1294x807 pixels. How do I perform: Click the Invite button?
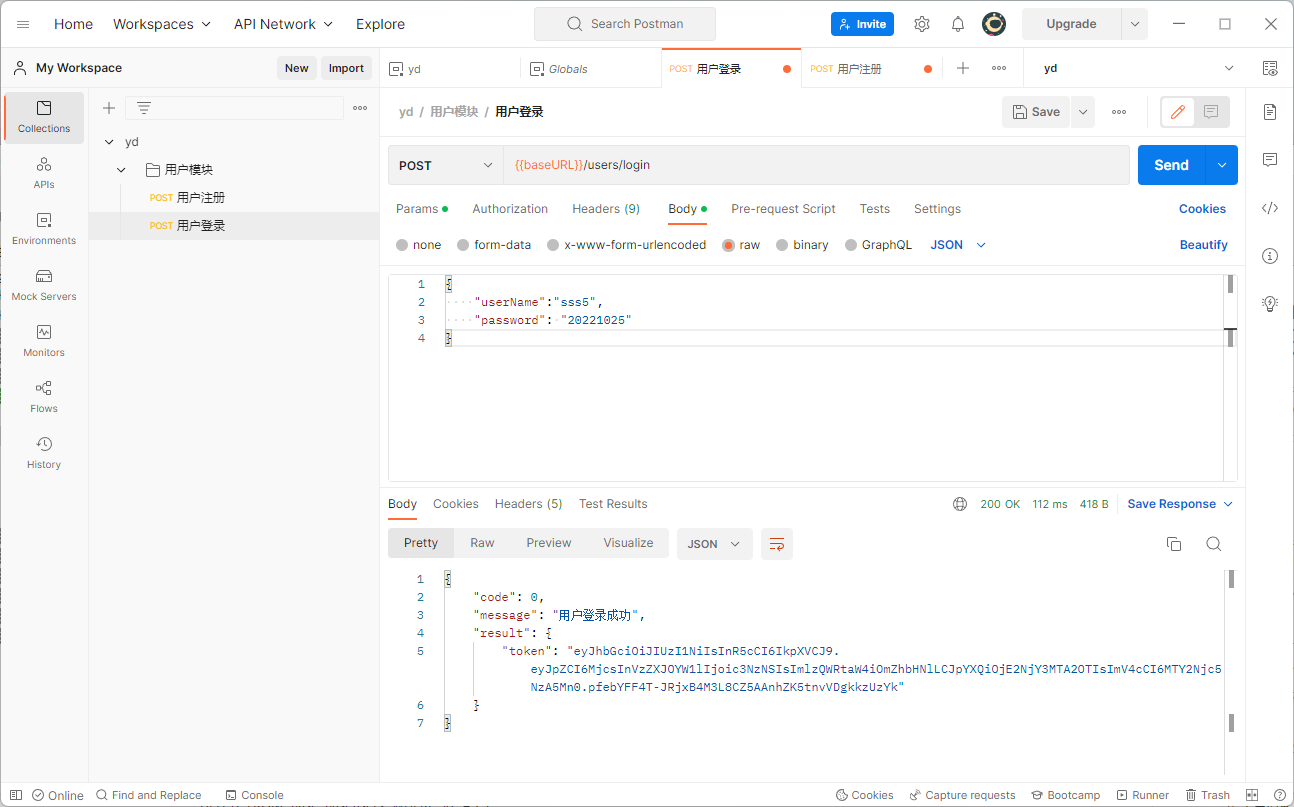[862, 24]
